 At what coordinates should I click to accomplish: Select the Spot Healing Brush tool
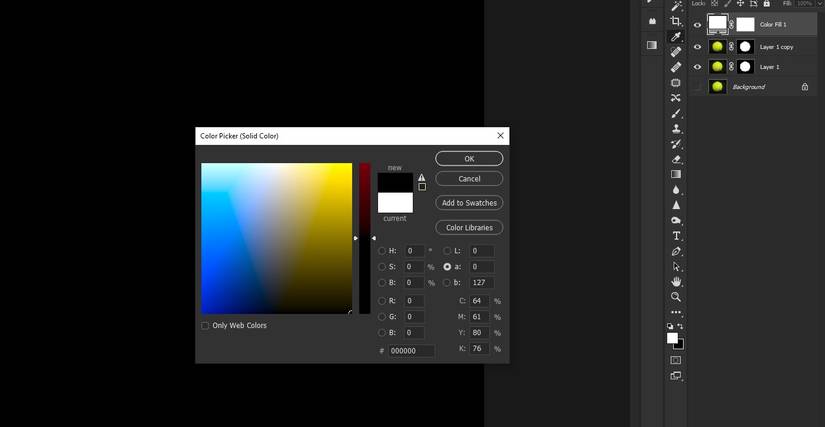pyautogui.click(x=676, y=52)
